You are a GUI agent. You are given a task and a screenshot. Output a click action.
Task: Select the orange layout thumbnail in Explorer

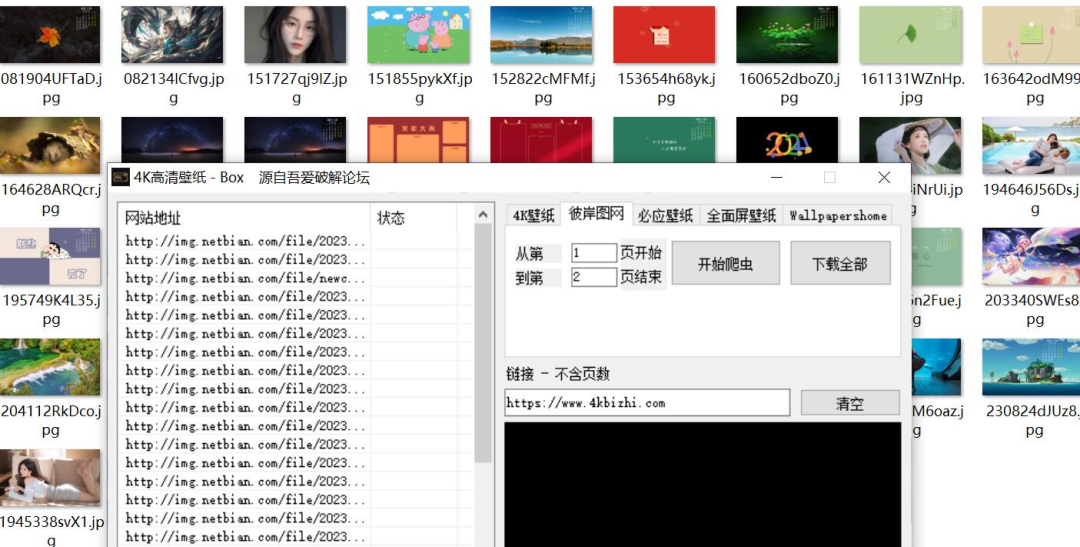(x=419, y=141)
